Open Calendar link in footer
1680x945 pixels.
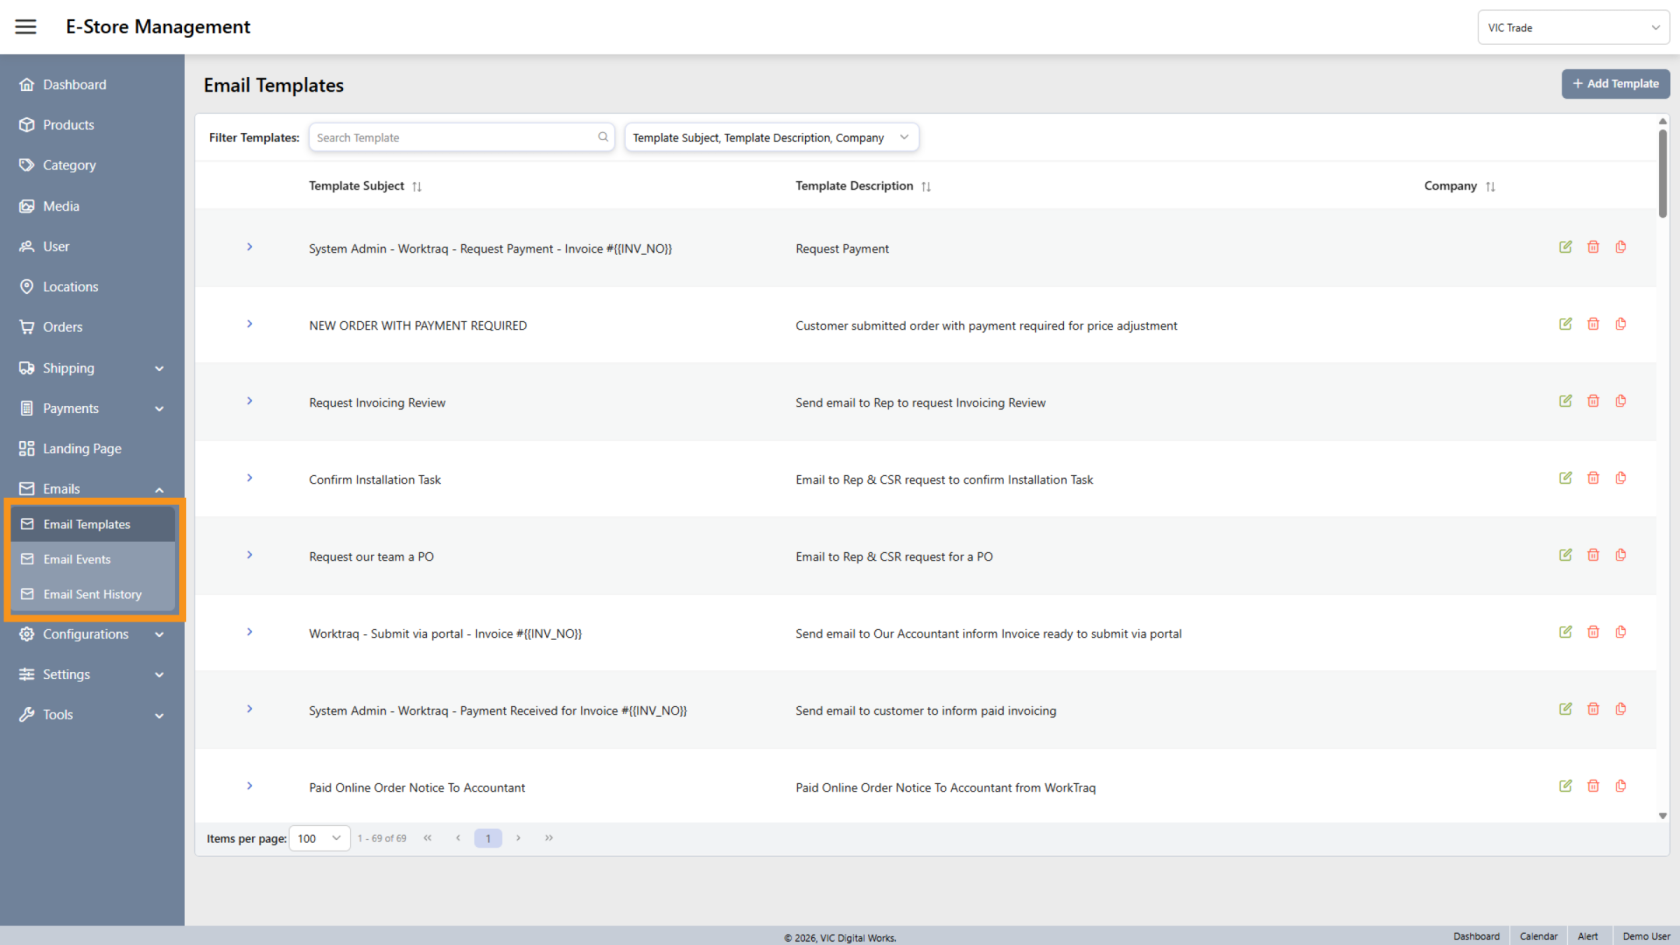[x=1538, y=936]
